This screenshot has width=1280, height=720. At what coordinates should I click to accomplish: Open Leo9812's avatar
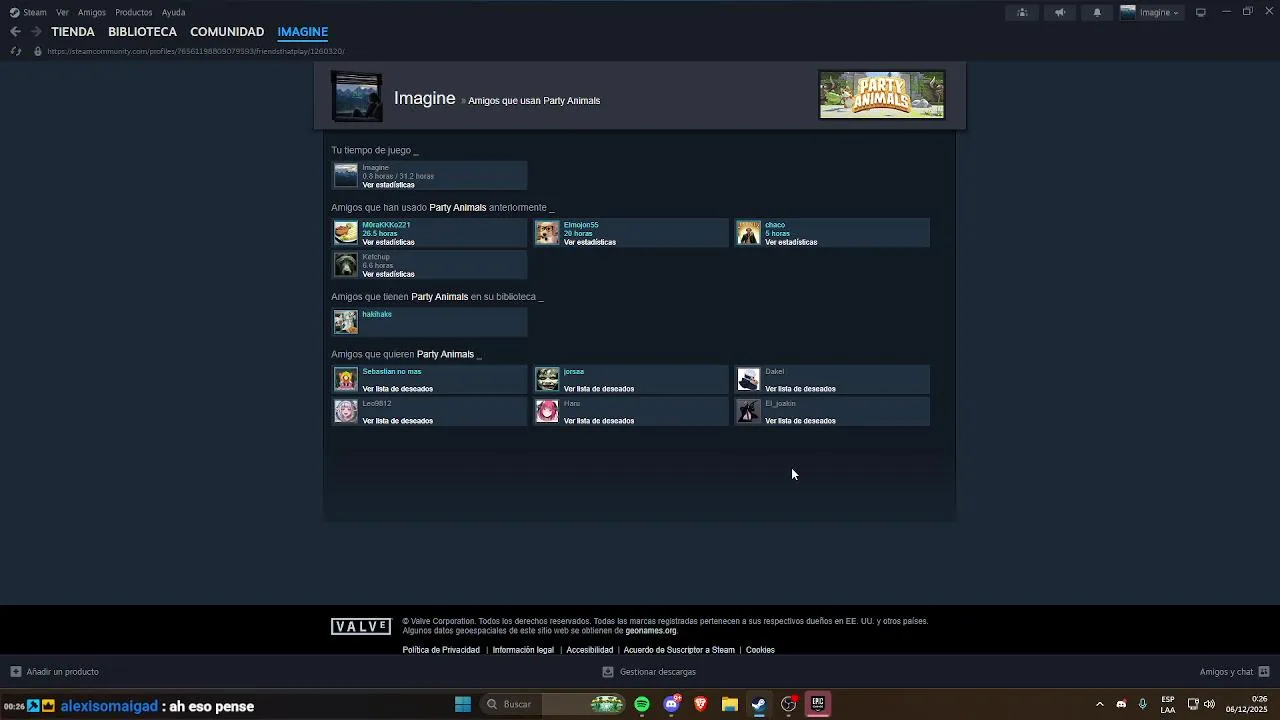345,411
